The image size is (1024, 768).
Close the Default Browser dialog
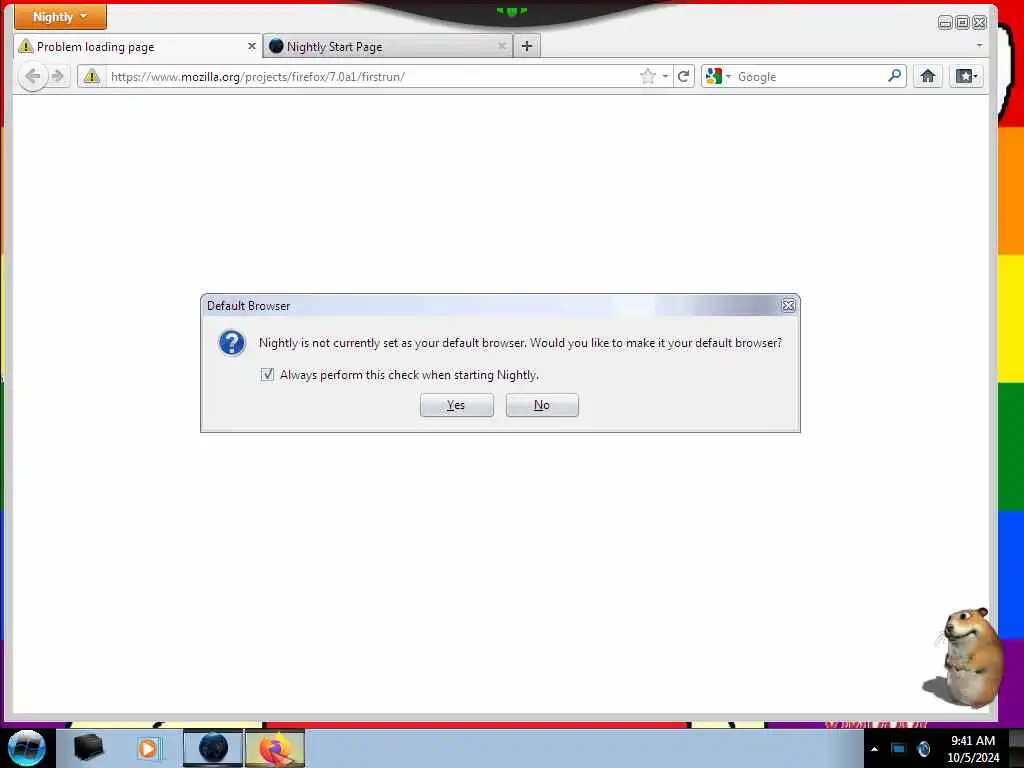[788, 306]
